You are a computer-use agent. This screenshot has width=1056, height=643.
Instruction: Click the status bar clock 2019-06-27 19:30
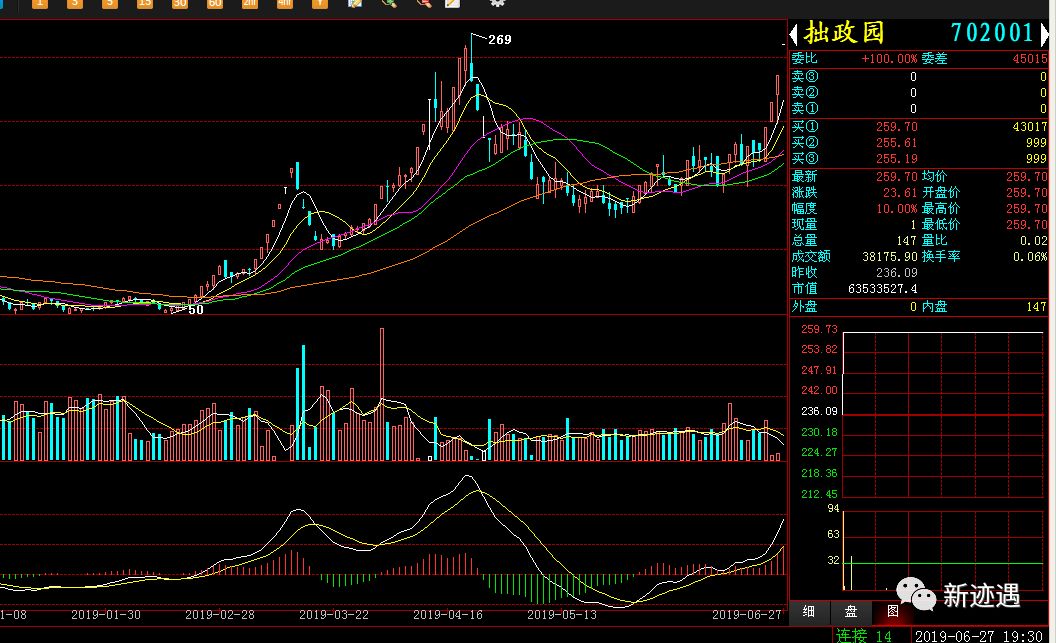click(979, 636)
